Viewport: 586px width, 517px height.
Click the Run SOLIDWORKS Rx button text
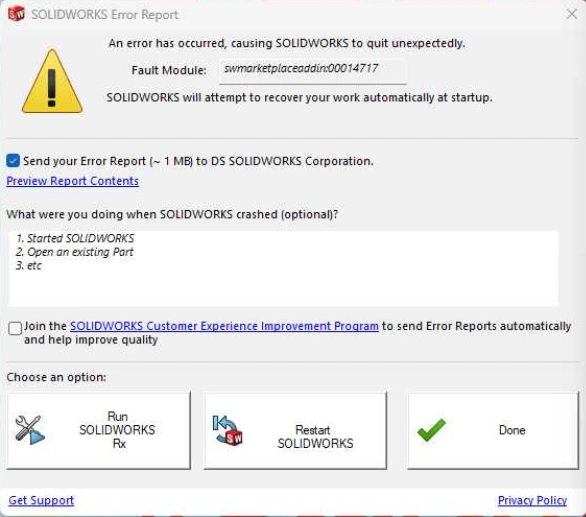117,430
